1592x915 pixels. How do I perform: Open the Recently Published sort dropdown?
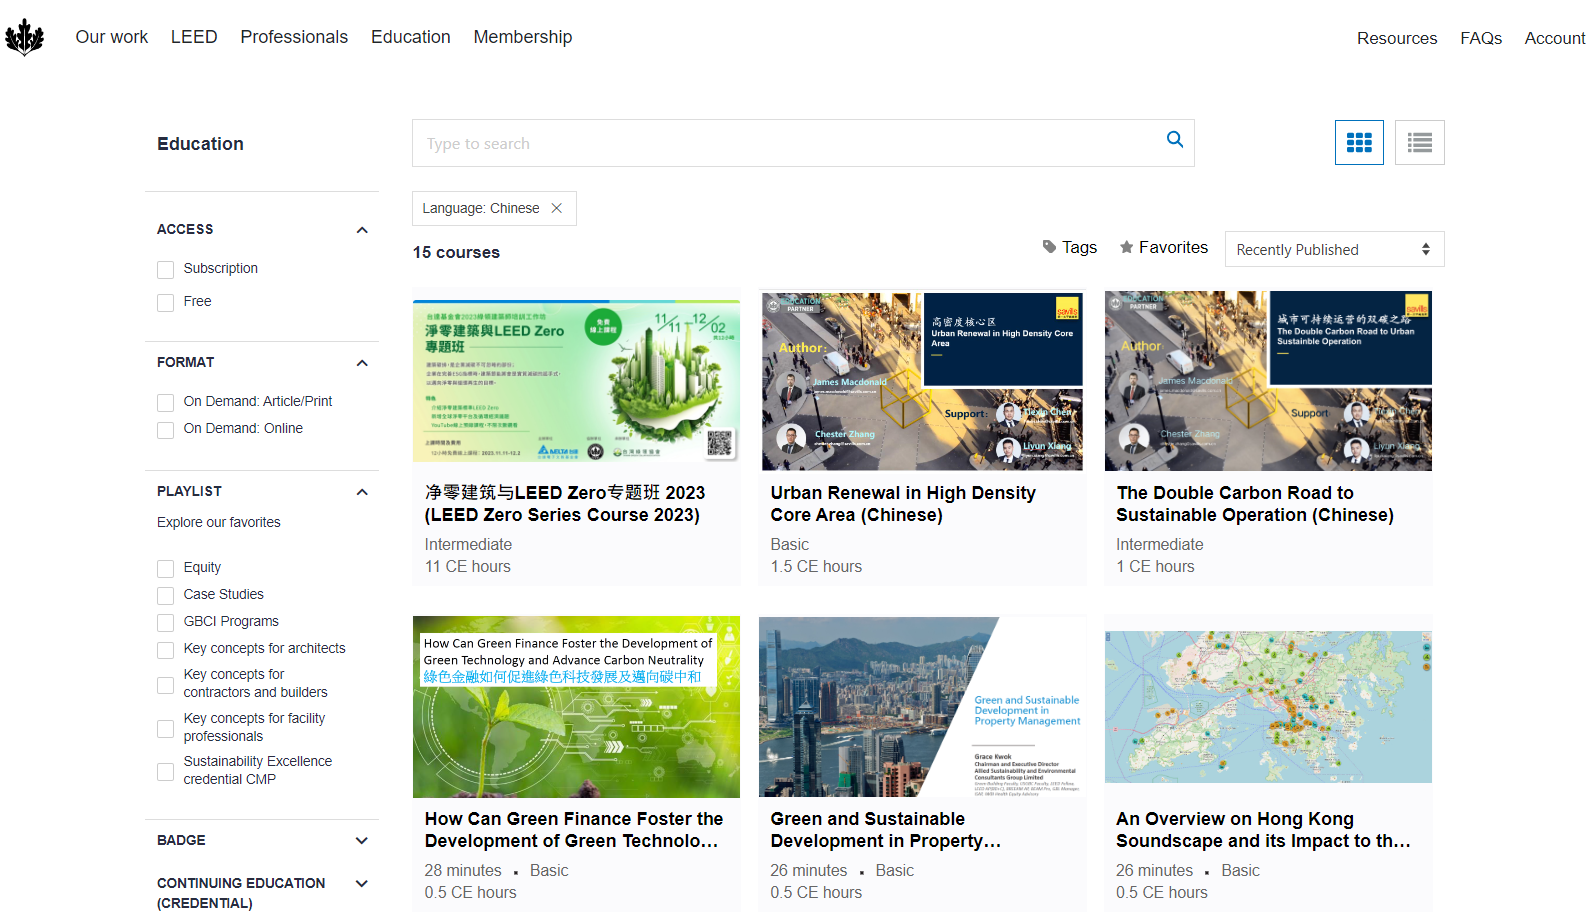(1333, 249)
